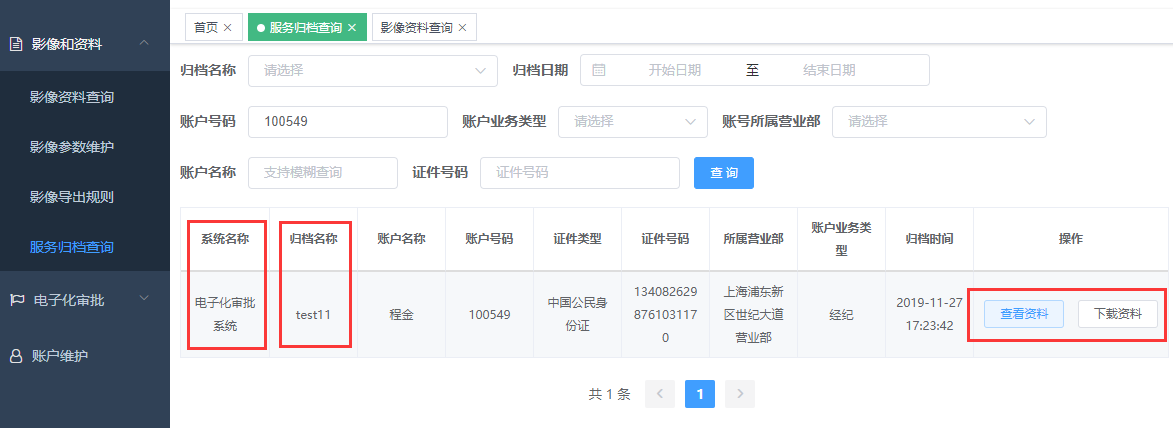1173x428 pixels.
Task: Click the 经纪 business type cell
Action: [841, 314]
